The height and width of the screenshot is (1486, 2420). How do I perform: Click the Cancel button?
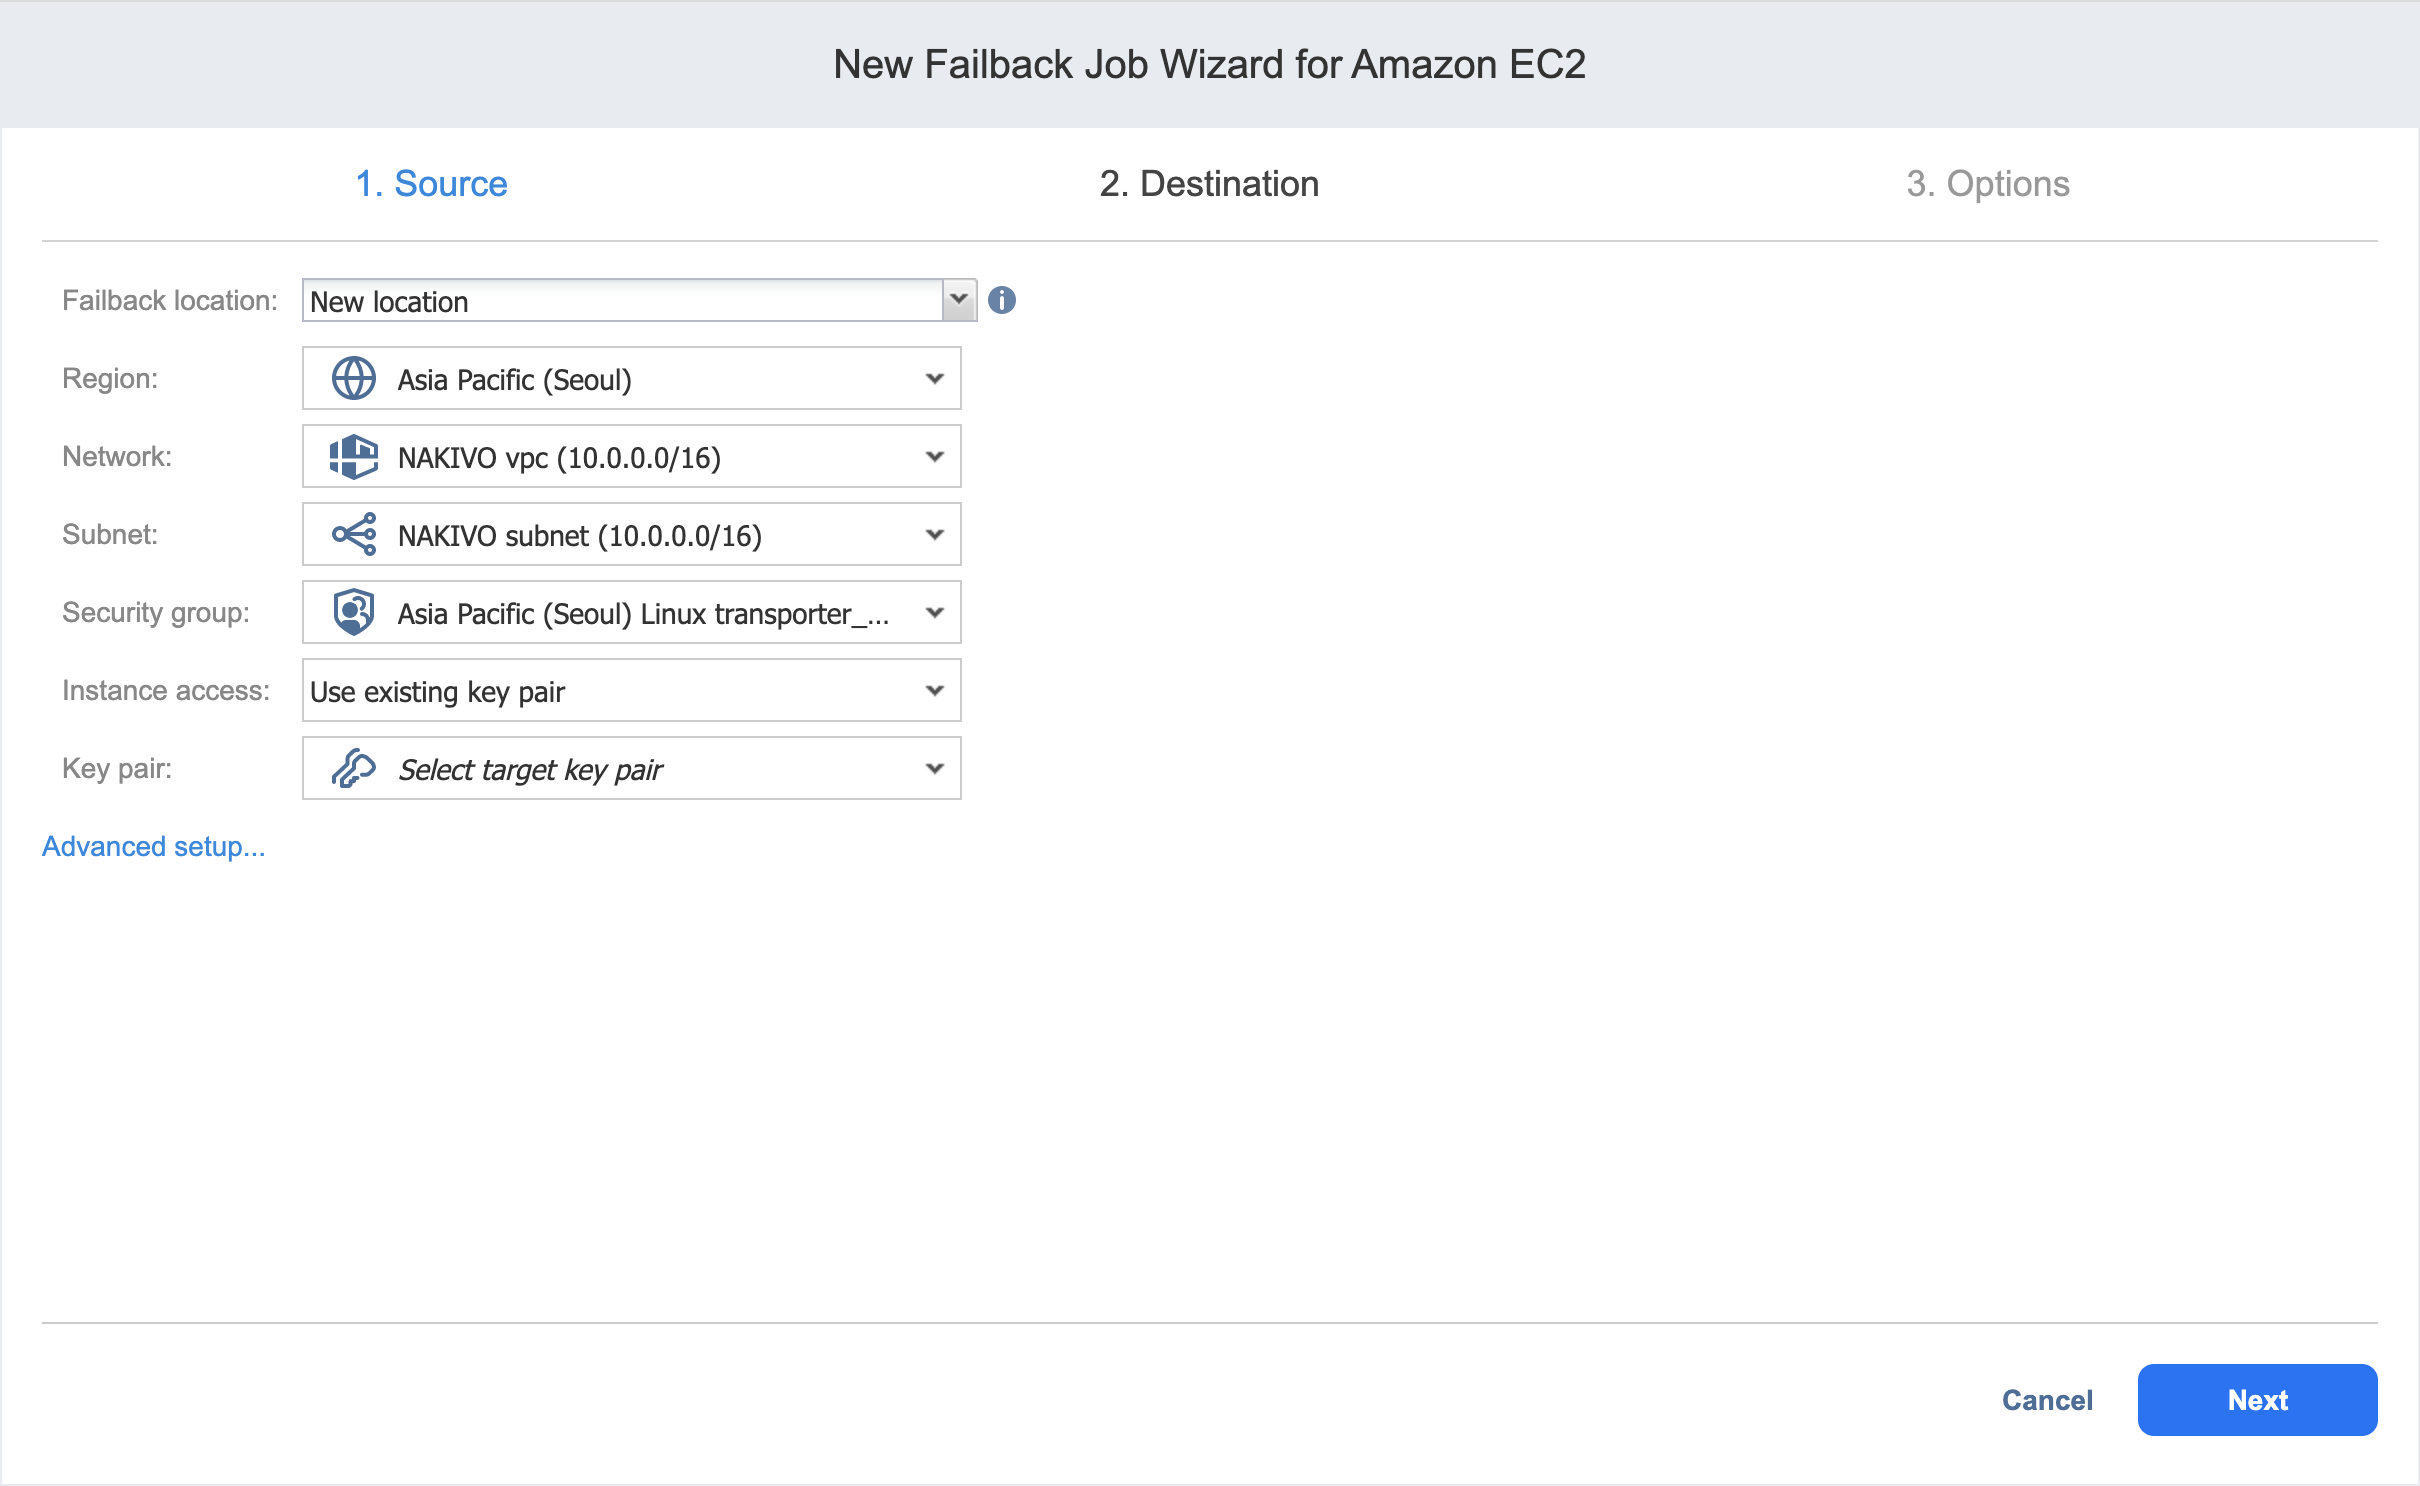[2047, 1400]
